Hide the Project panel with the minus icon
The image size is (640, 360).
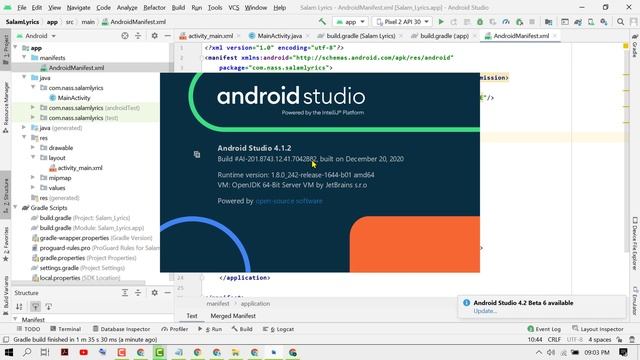(167, 36)
